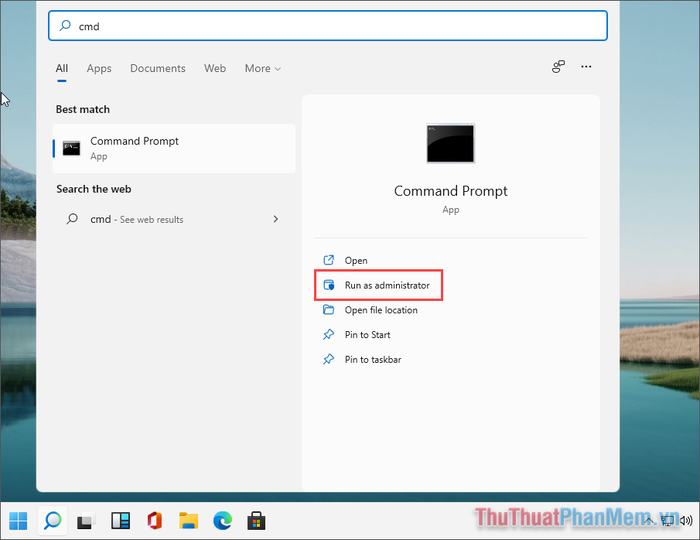Click the search box containing cmd
The width and height of the screenshot is (700, 540).
[328, 26]
